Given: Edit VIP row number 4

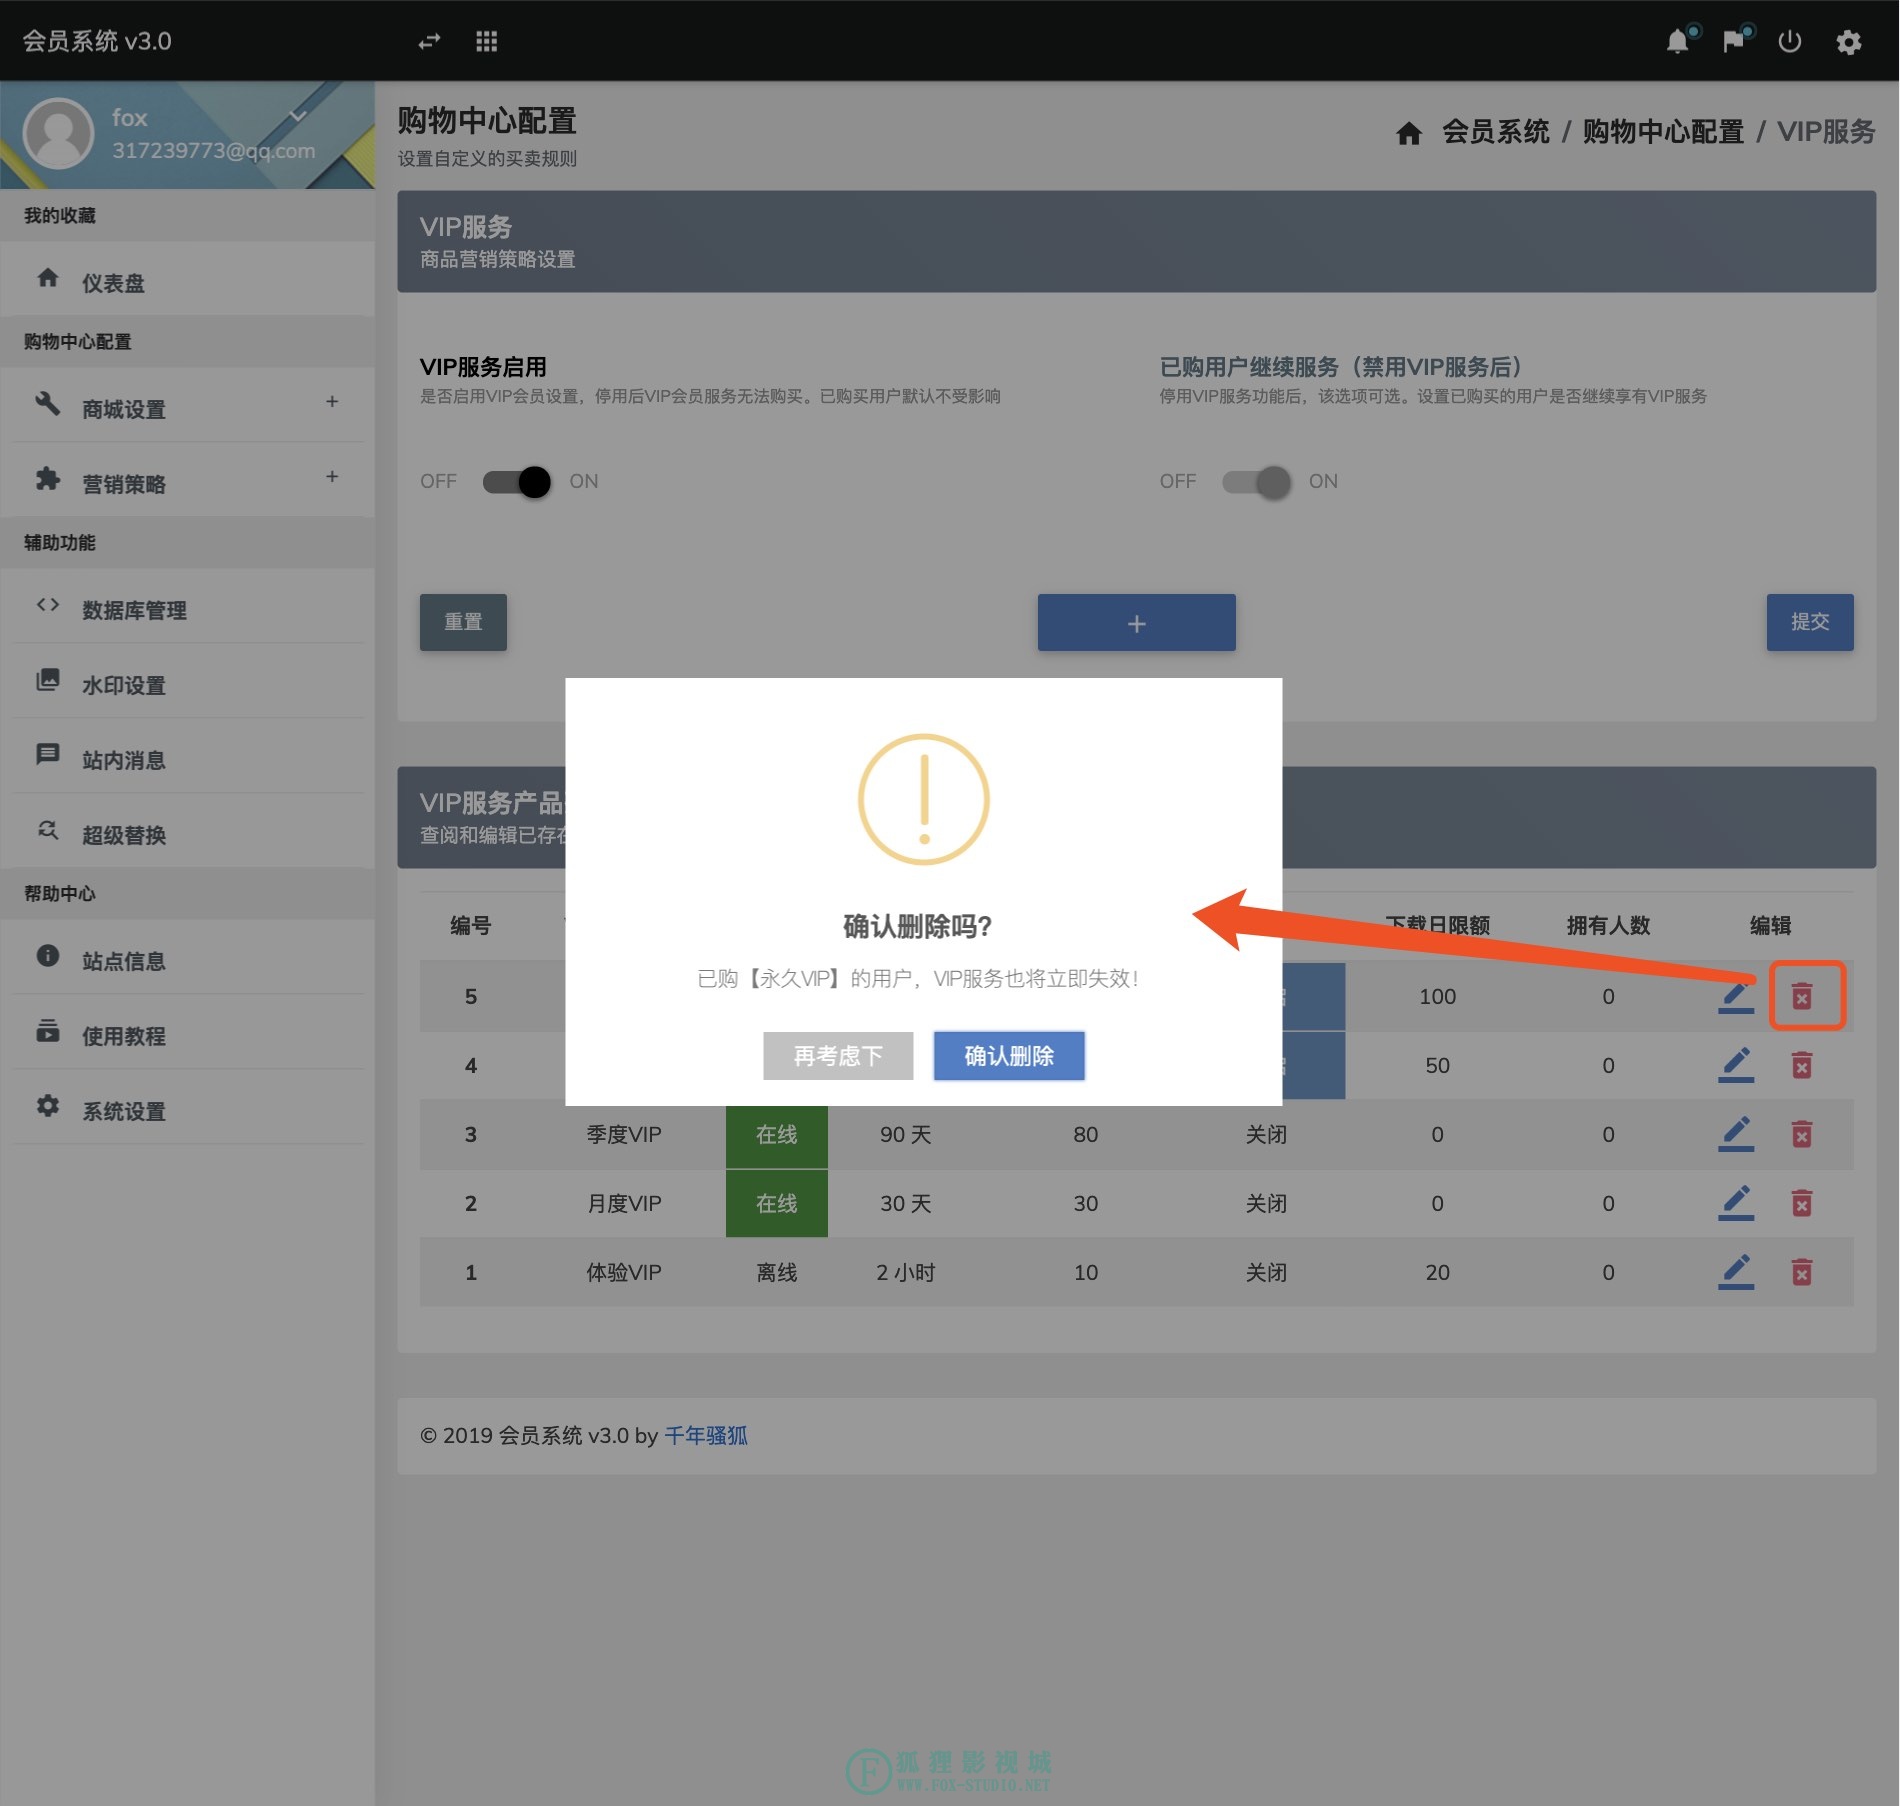Looking at the screenshot, I should tap(1736, 1065).
